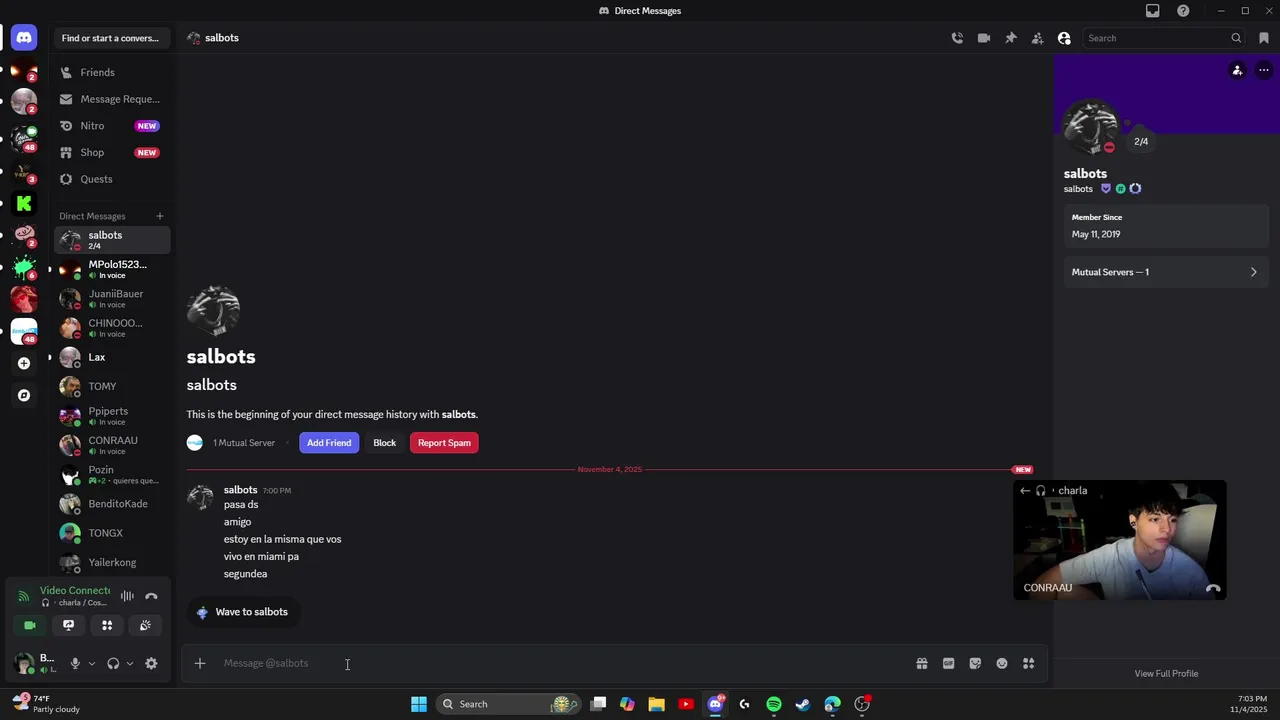
Task: Open the DM with CHINOOO
Action: click(112, 328)
